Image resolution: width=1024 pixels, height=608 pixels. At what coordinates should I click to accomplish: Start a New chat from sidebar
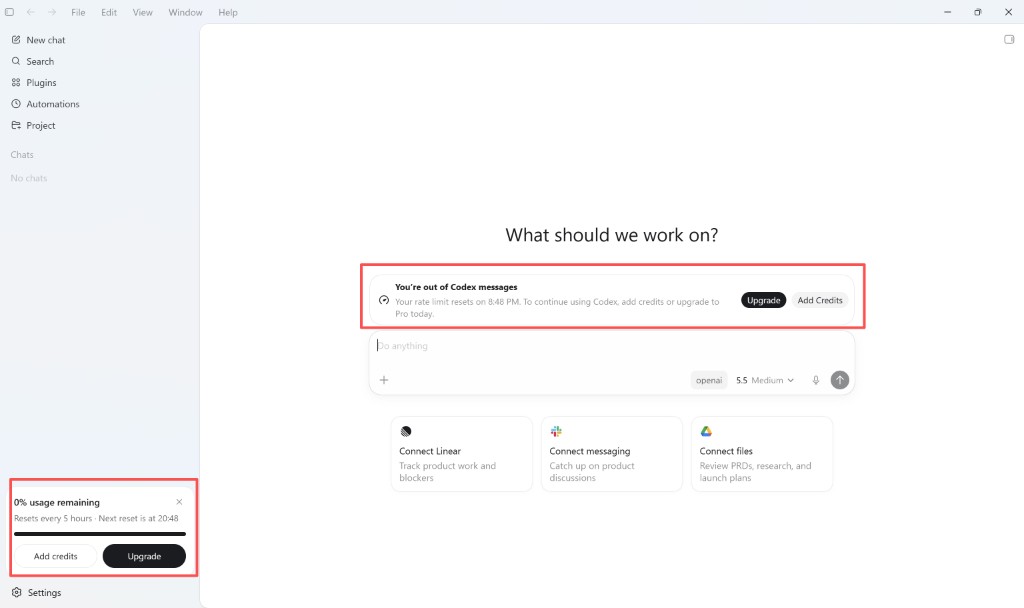point(39,40)
